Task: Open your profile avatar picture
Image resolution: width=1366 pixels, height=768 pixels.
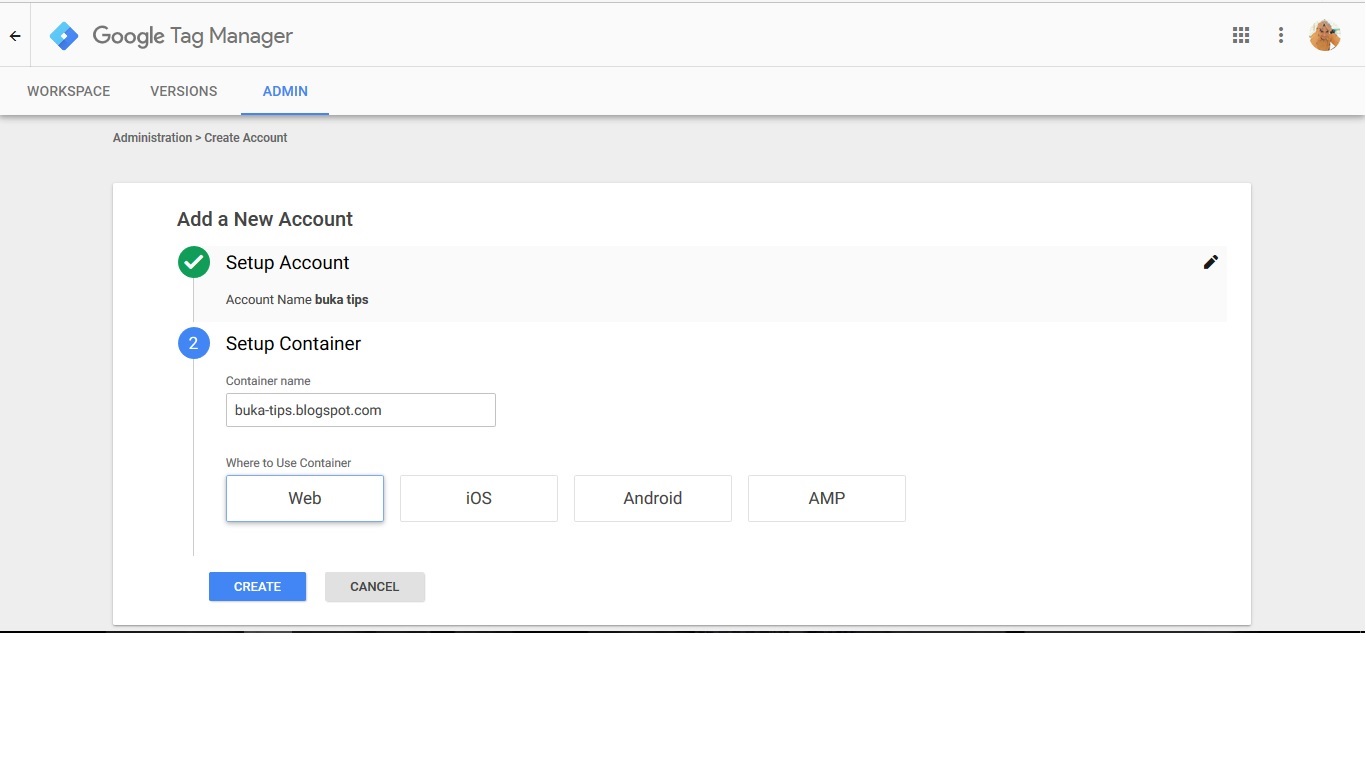Action: click(x=1324, y=34)
